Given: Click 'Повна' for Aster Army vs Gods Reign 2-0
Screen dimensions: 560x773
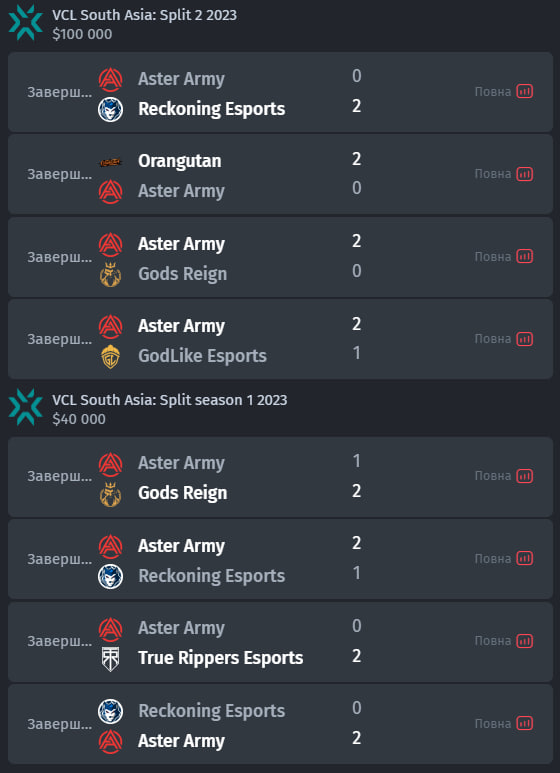Looking at the screenshot, I should (x=492, y=257).
